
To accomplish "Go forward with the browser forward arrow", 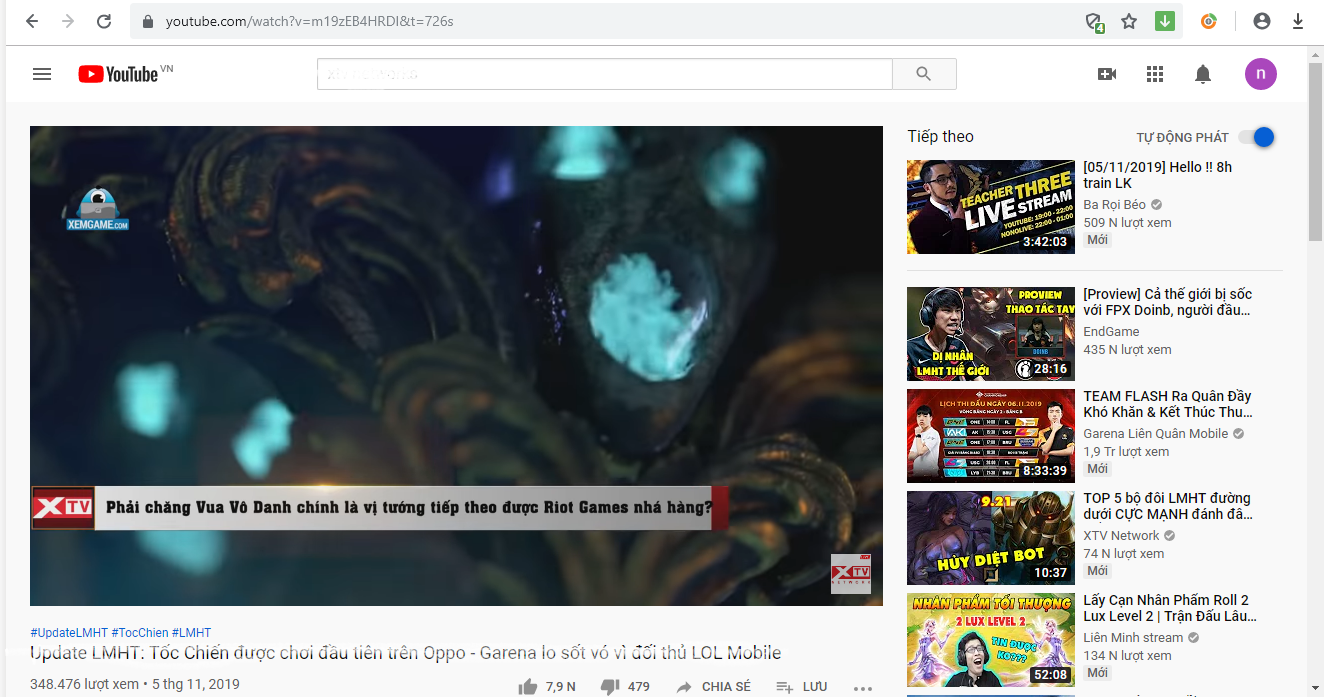I will tap(68, 21).
